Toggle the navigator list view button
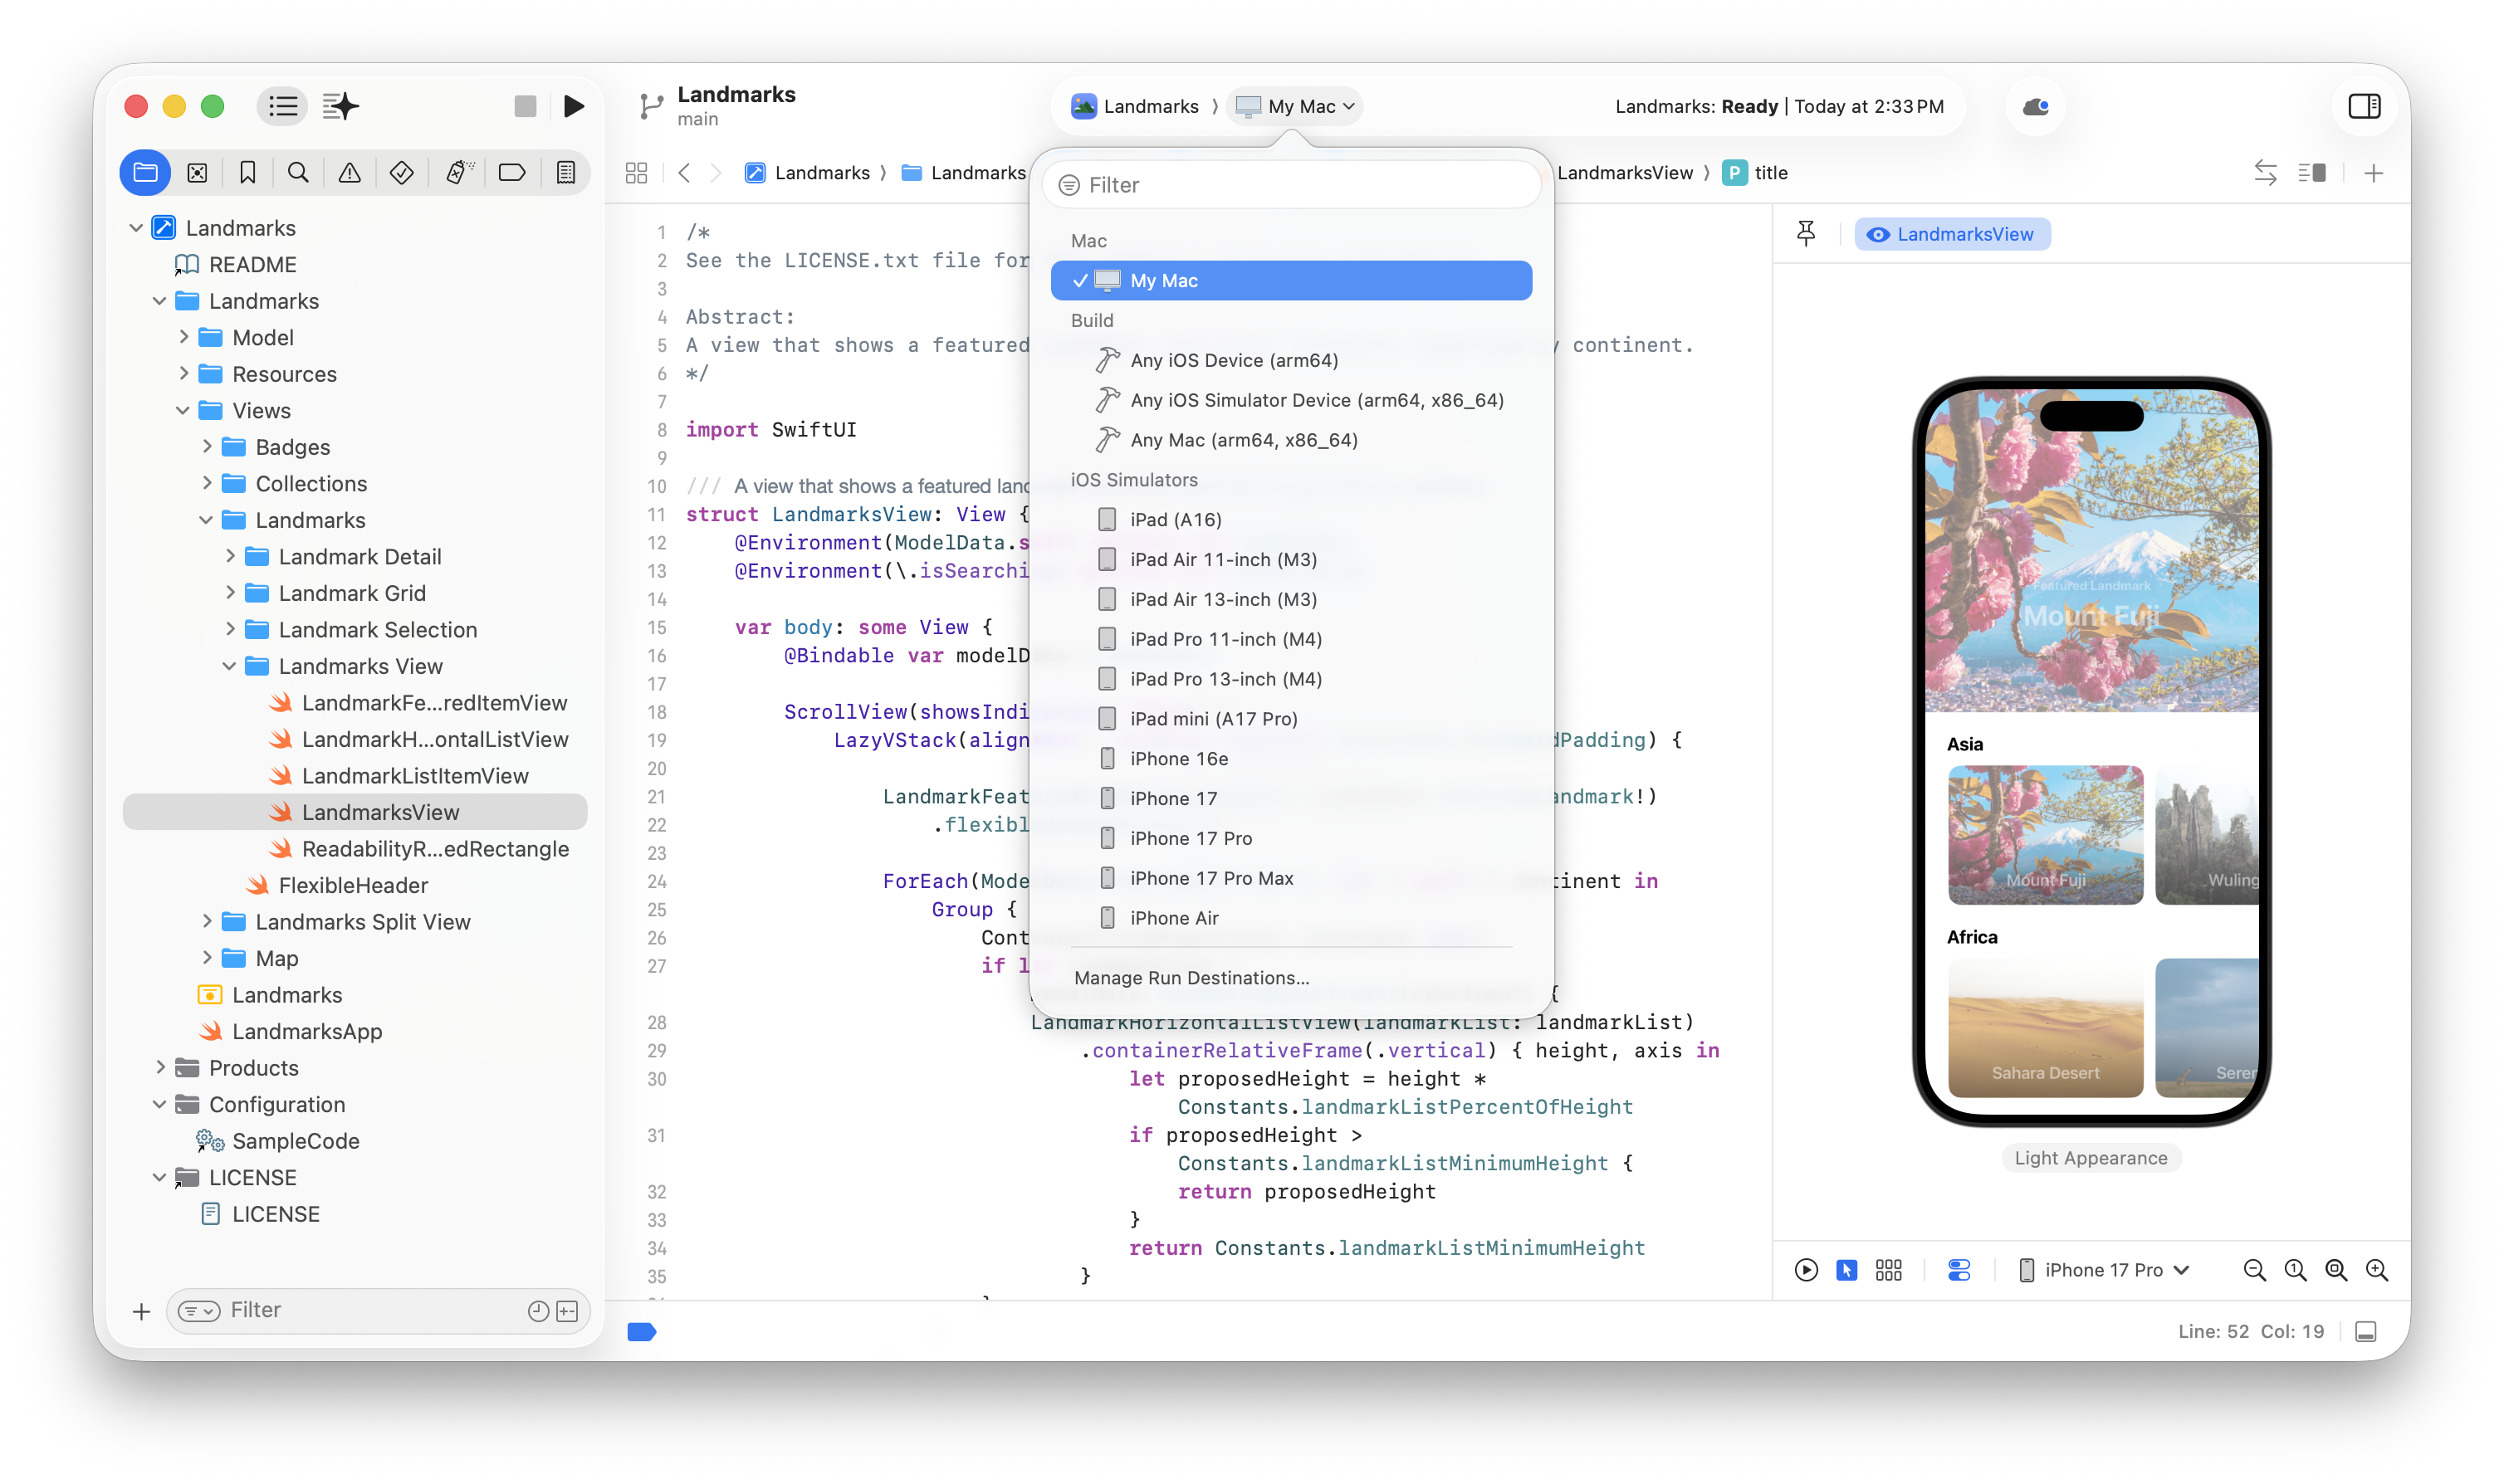 point(283,106)
